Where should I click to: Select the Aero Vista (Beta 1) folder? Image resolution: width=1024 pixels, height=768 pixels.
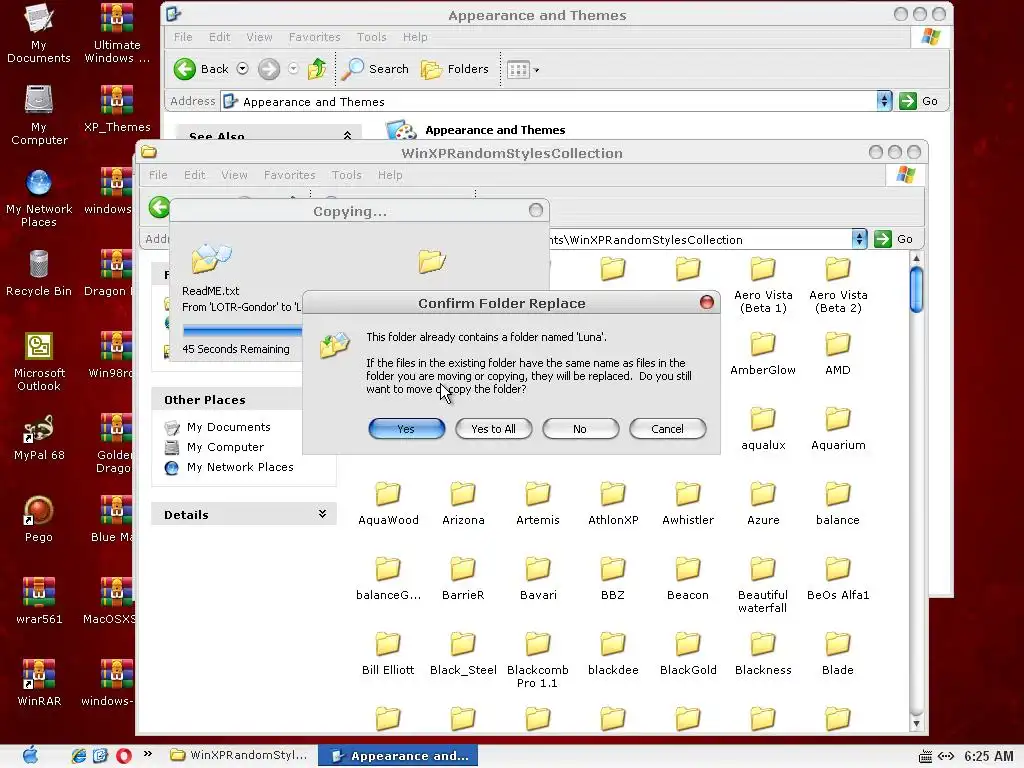coord(763,285)
